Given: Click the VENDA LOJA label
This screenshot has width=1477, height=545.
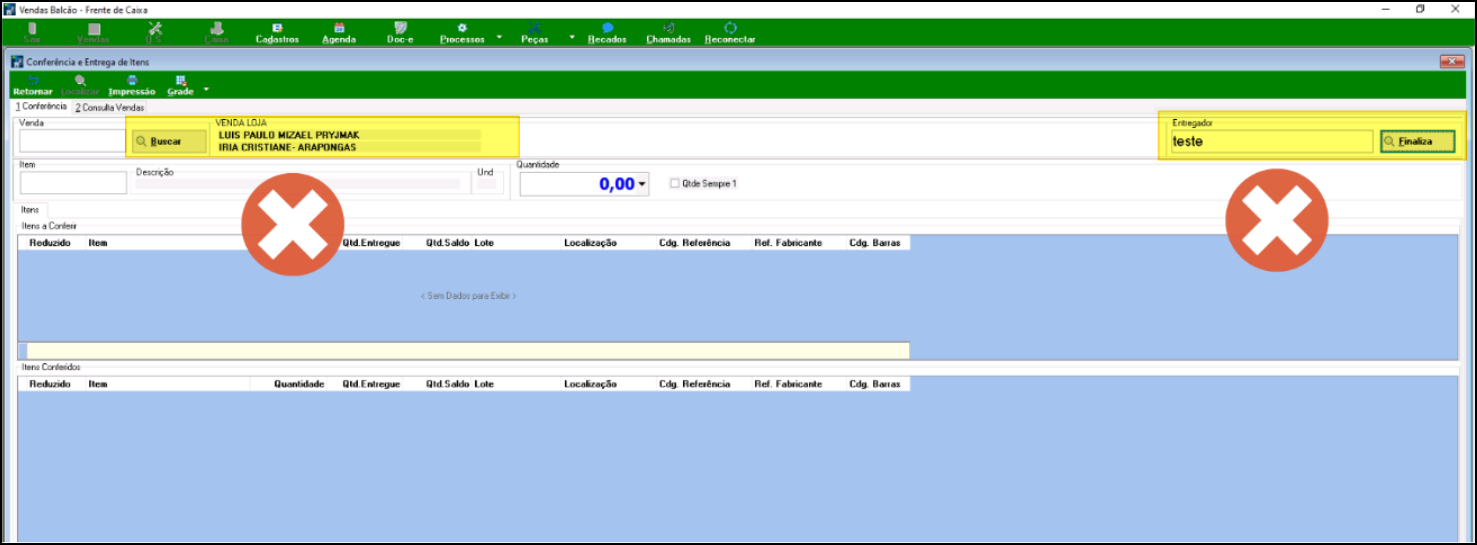Looking at the screenshot, I should (241, 123).
